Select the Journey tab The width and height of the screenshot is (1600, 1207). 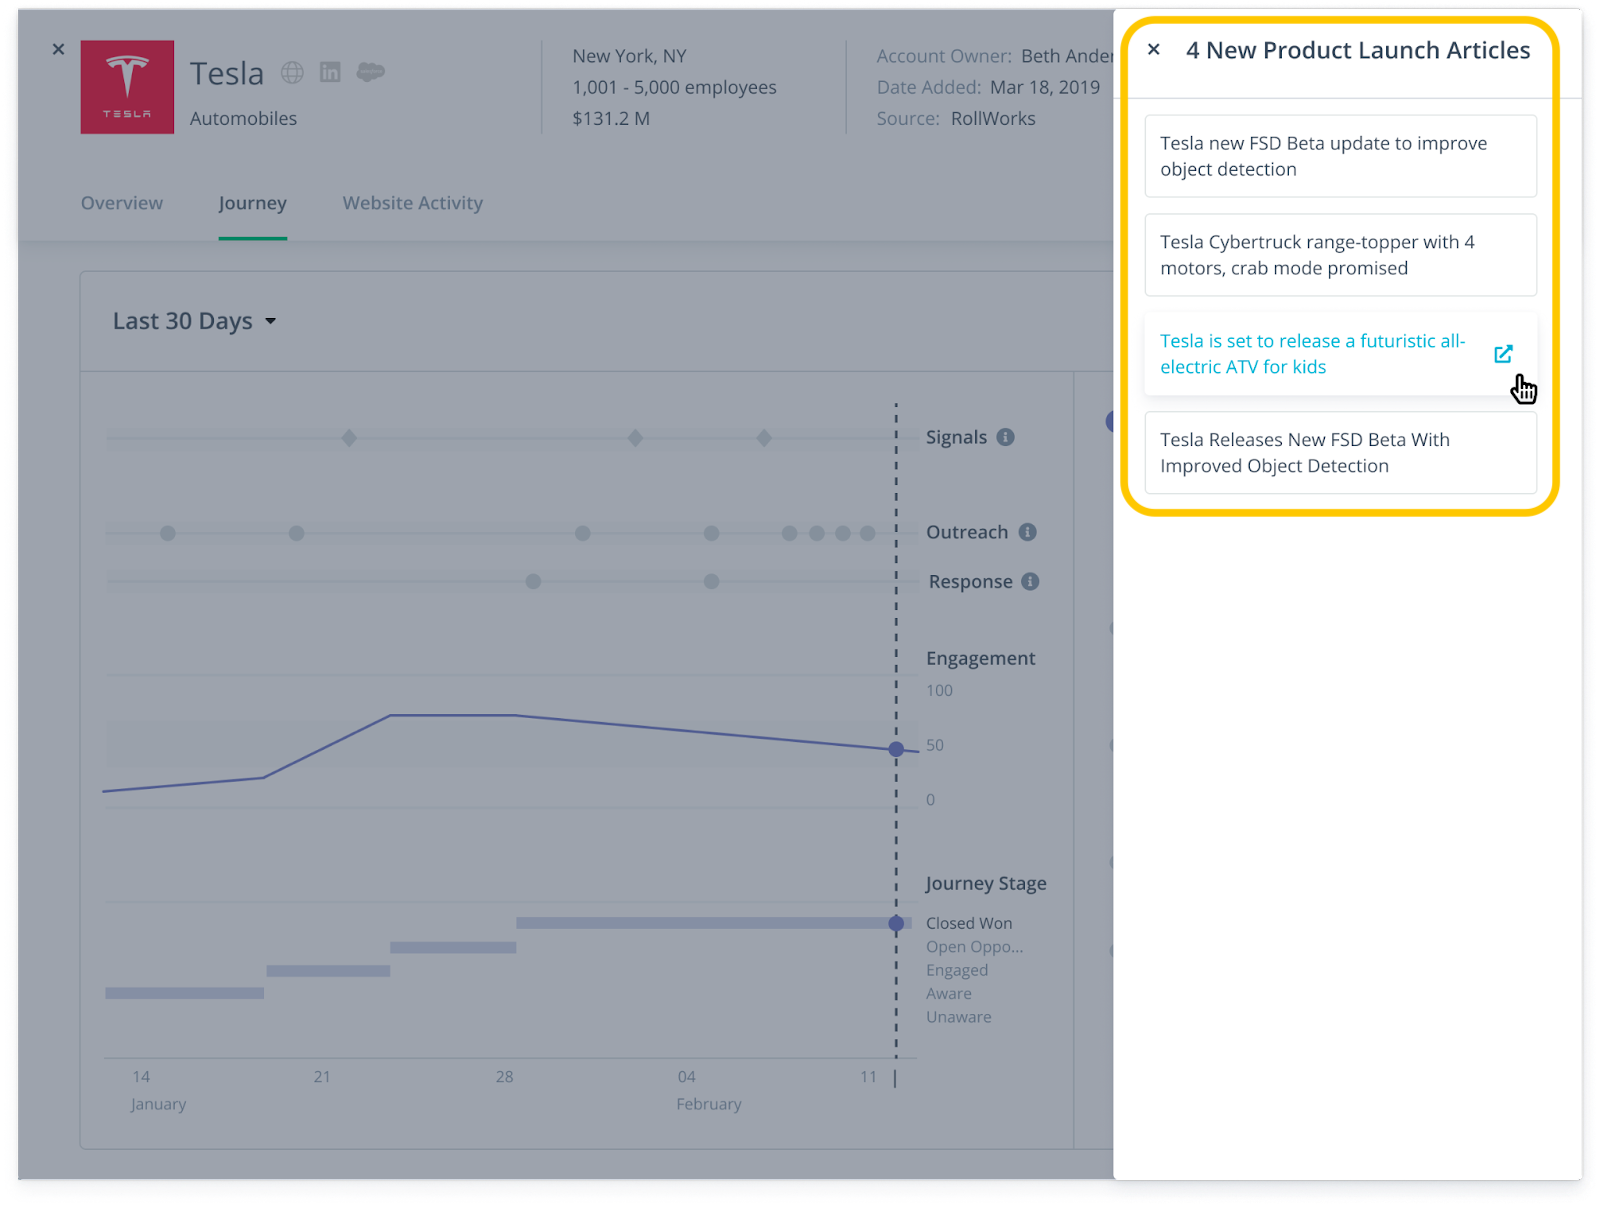252,203
